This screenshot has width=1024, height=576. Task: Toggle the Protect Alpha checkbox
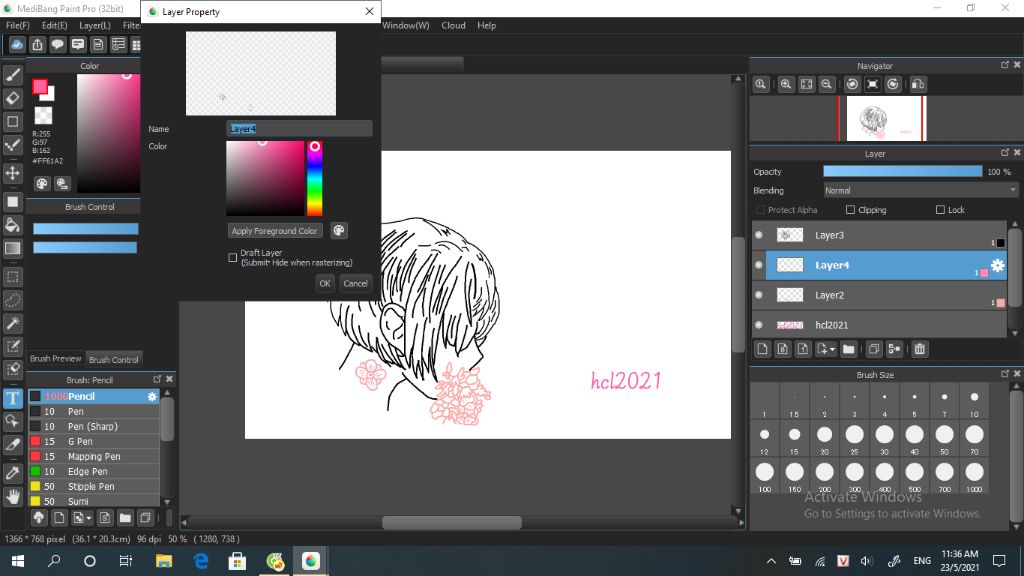tap(760, 210)
